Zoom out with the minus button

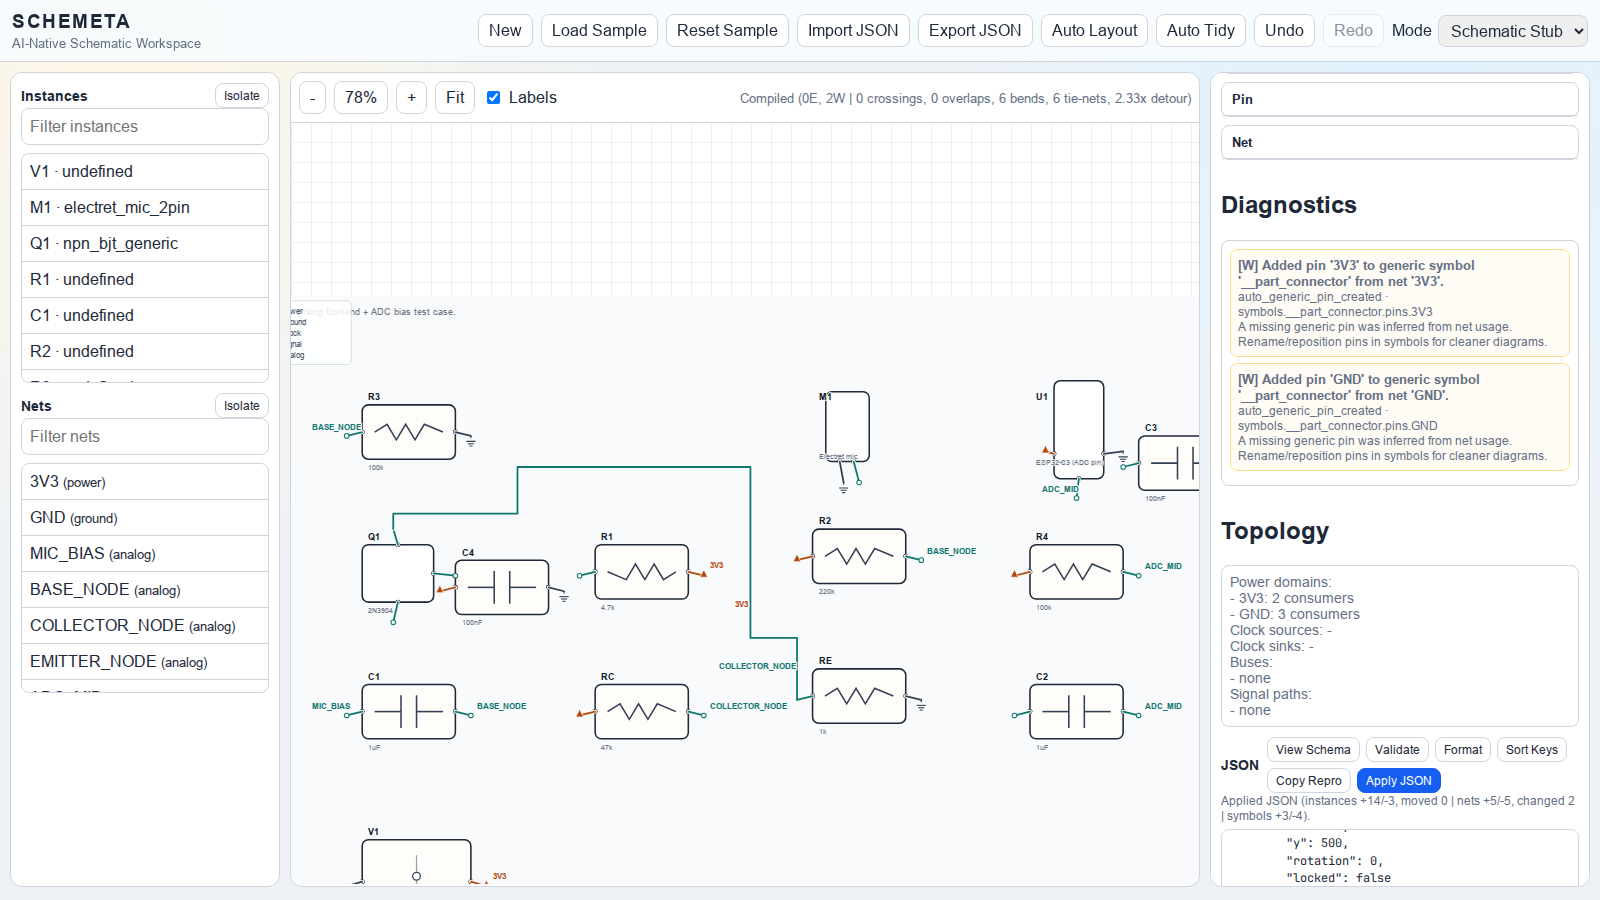click(313, 98)
